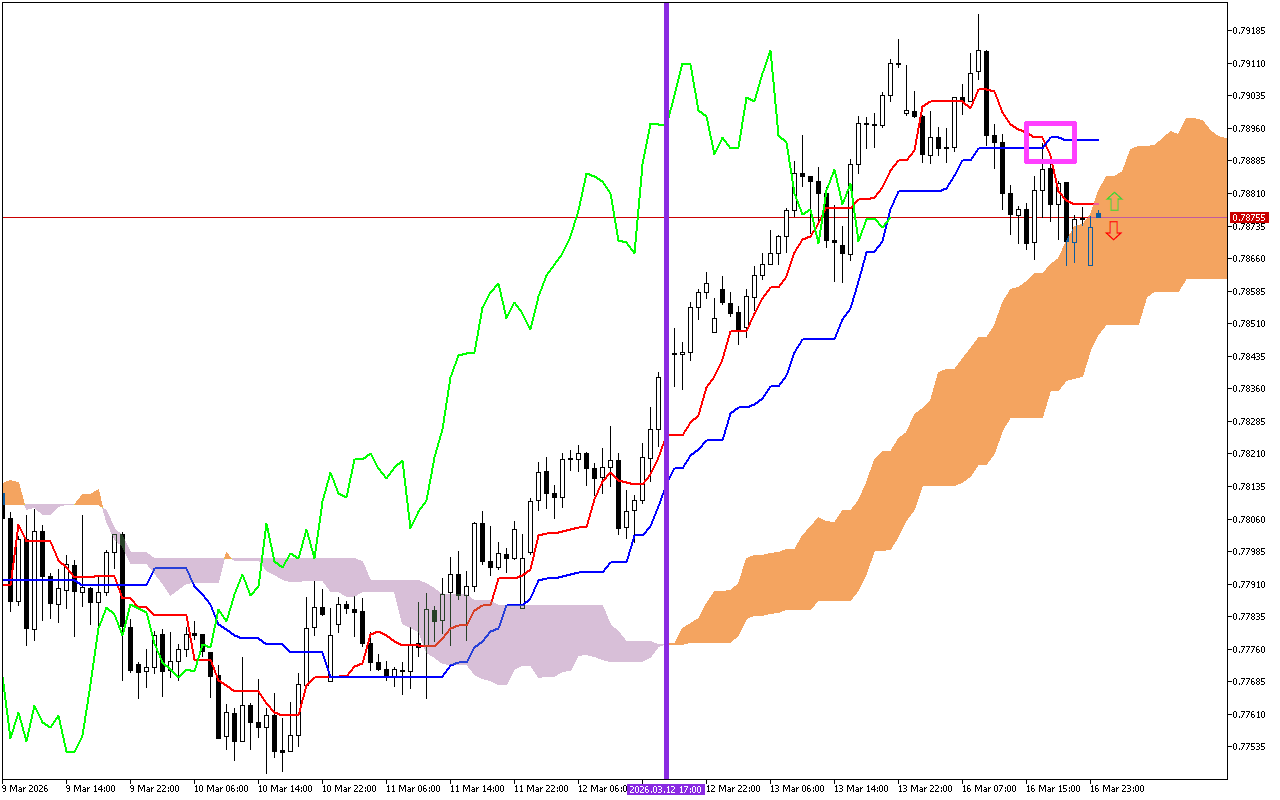Select the blue outlined candle at far right
The width and height of the screenshot is (1280, 800).
pos(1090,245)
